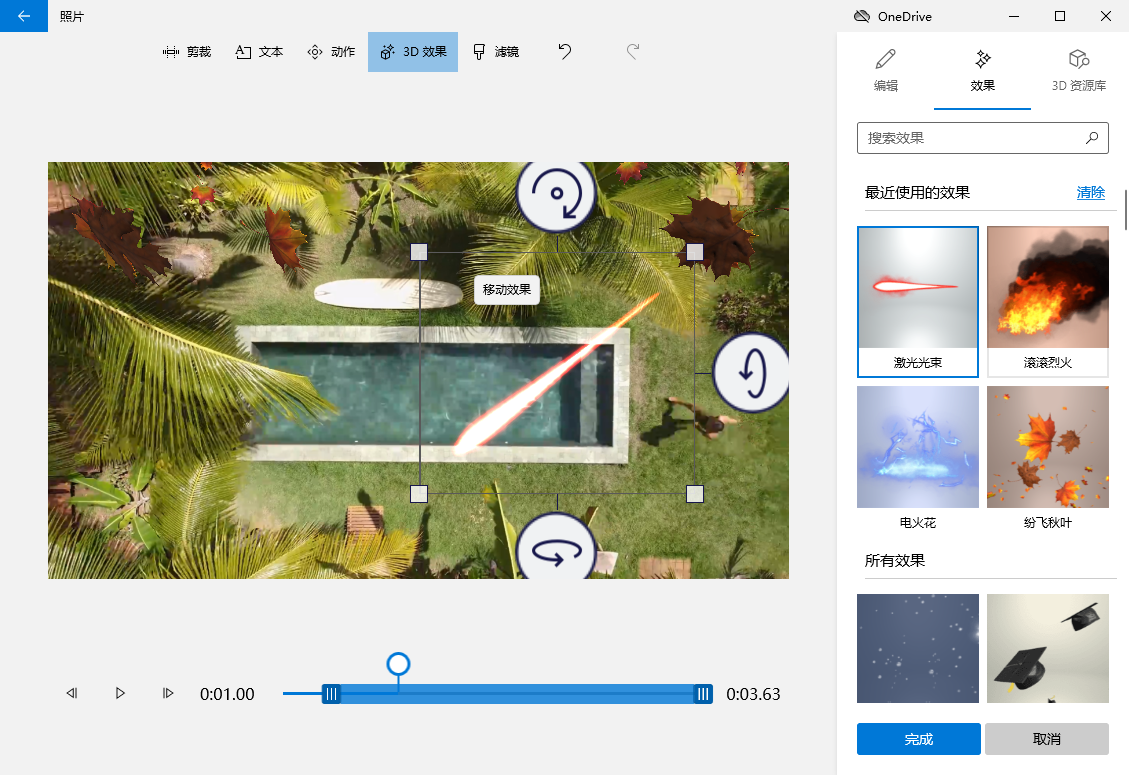The image size is (1129, 775).
Task: Select the 滚滚烈火 effect thumbnail
Action: (1048, 301)
